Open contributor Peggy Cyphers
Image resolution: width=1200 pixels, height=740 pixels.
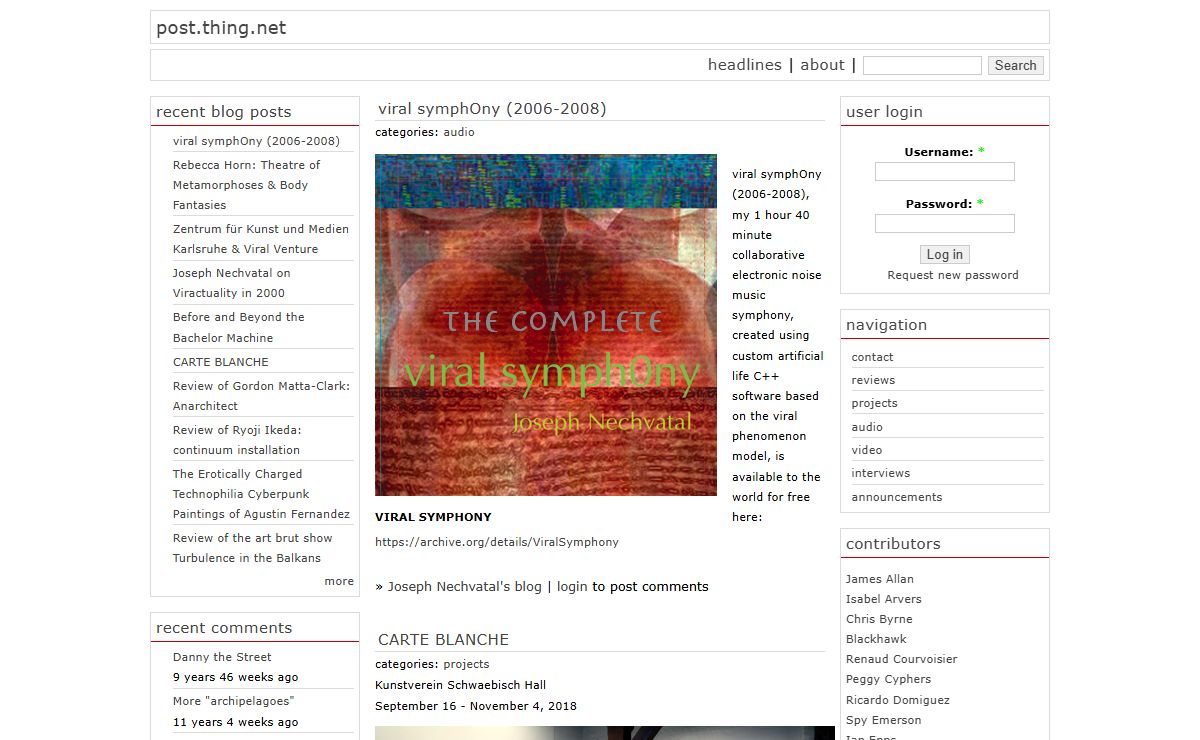point(888,679)
